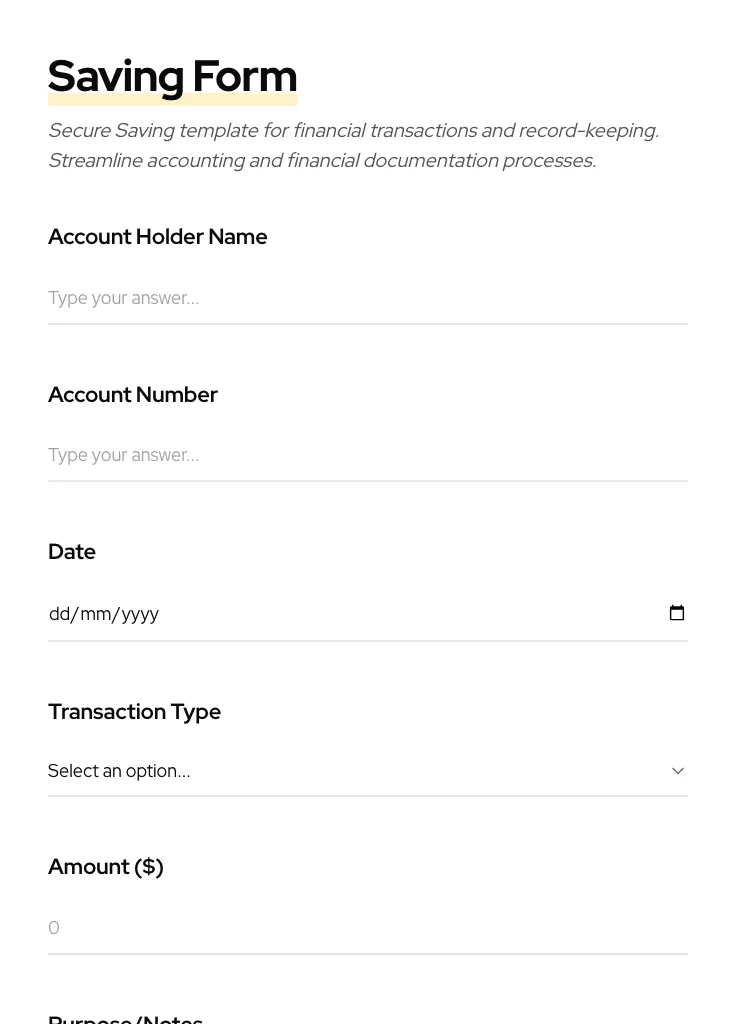Select the 'yyyy' year segment of Date
The height and width of the screenshot is (1024, 736).
[x=140, y=614]
